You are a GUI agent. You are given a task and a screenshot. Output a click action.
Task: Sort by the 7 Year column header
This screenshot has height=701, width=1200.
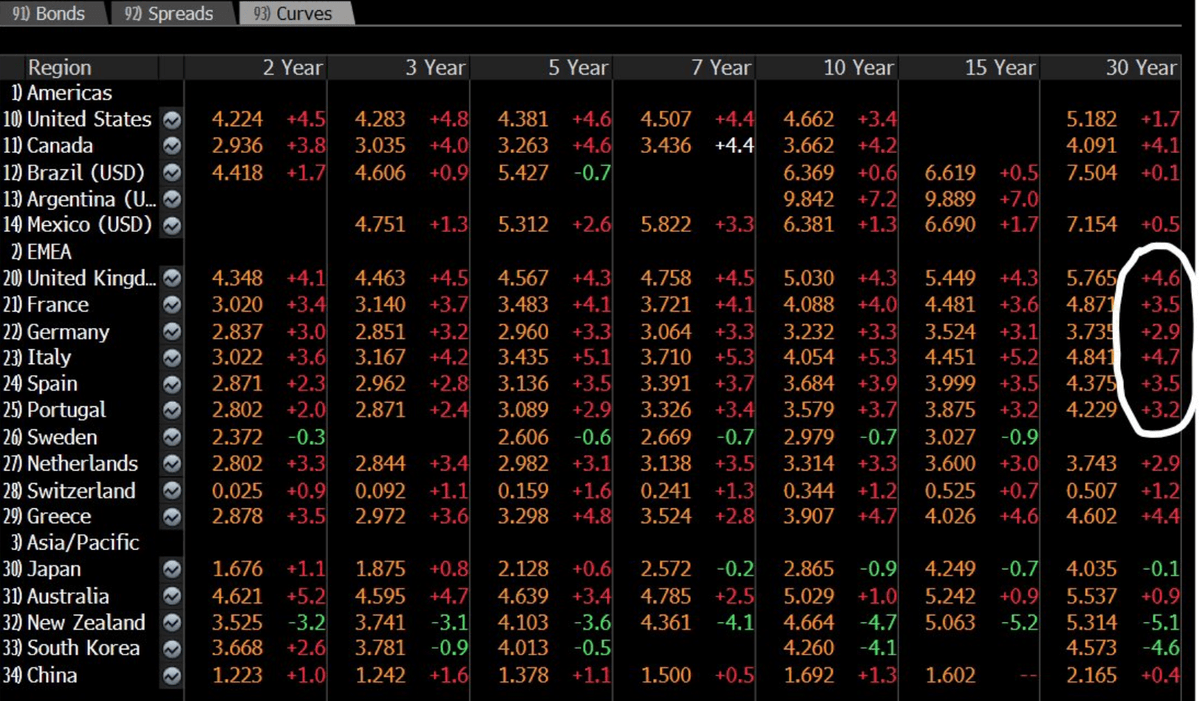click(720, 68)
